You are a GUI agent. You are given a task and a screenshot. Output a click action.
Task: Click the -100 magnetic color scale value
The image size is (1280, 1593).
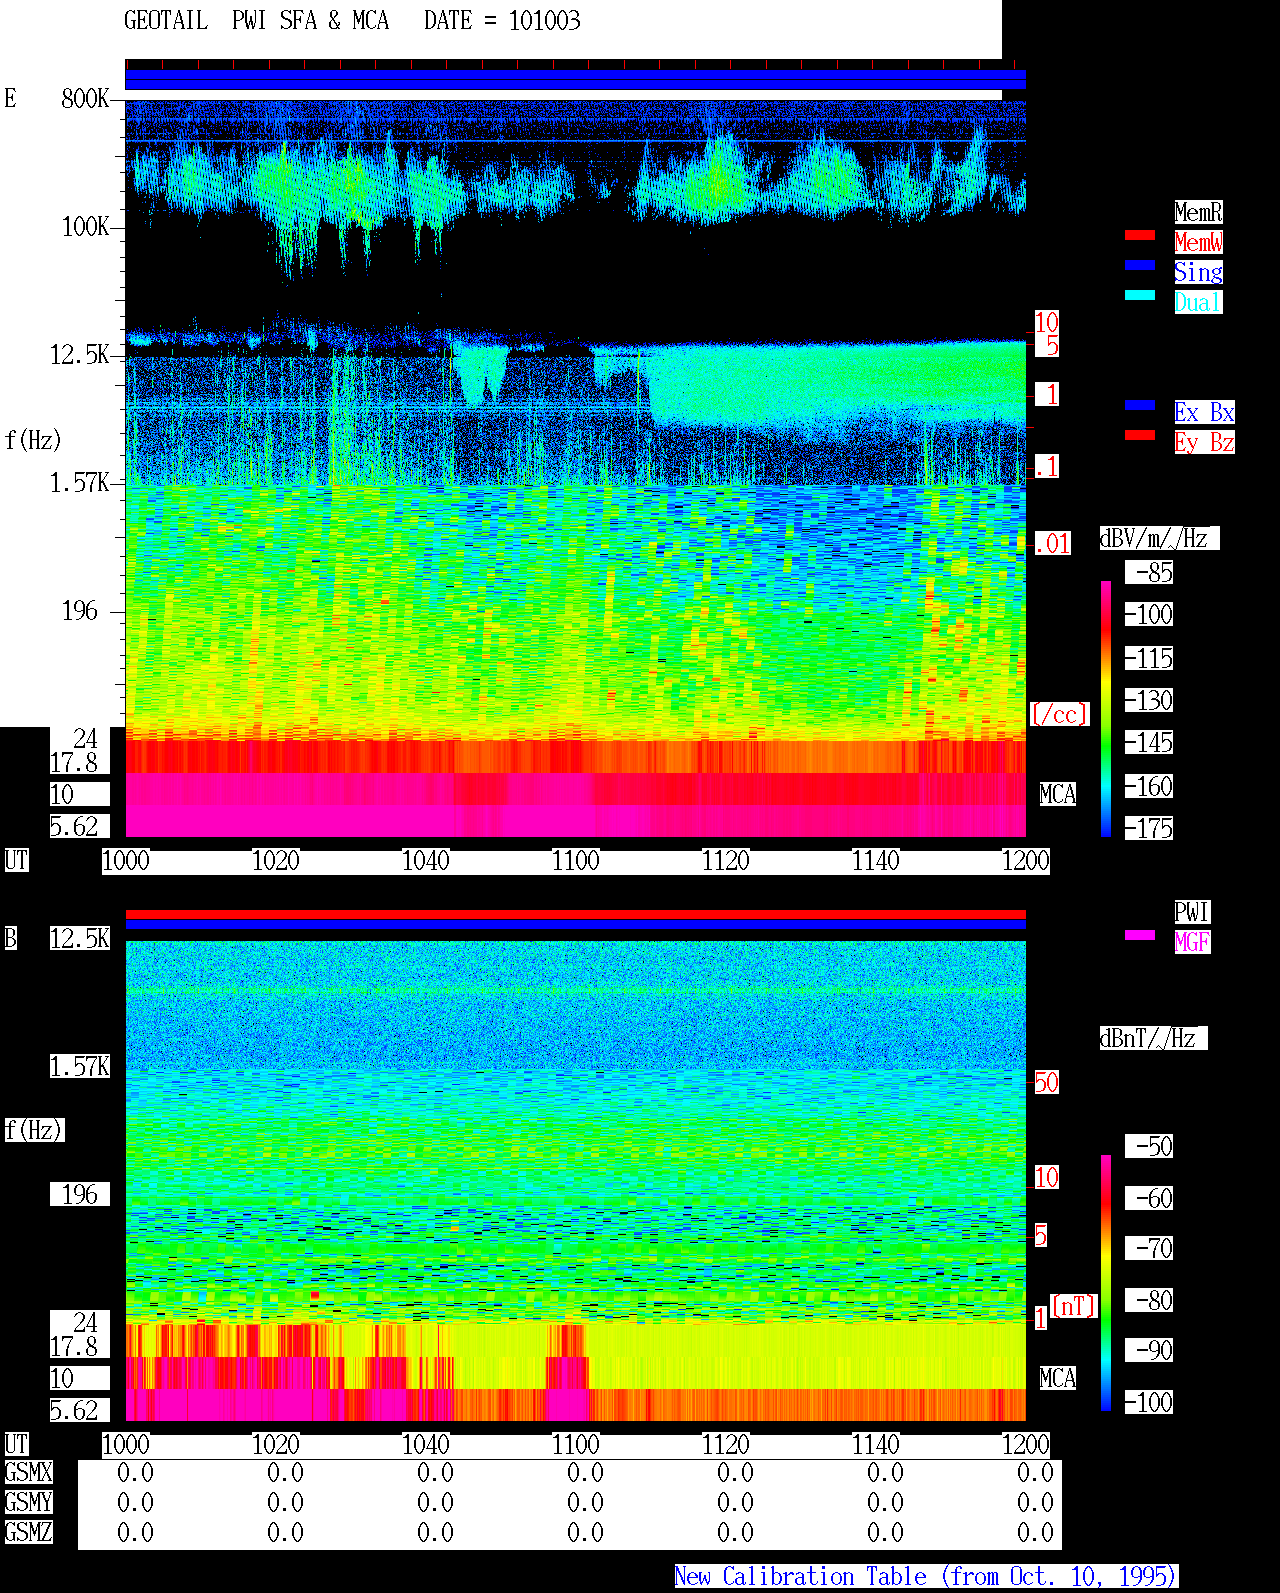[x=1149, y=1402]
